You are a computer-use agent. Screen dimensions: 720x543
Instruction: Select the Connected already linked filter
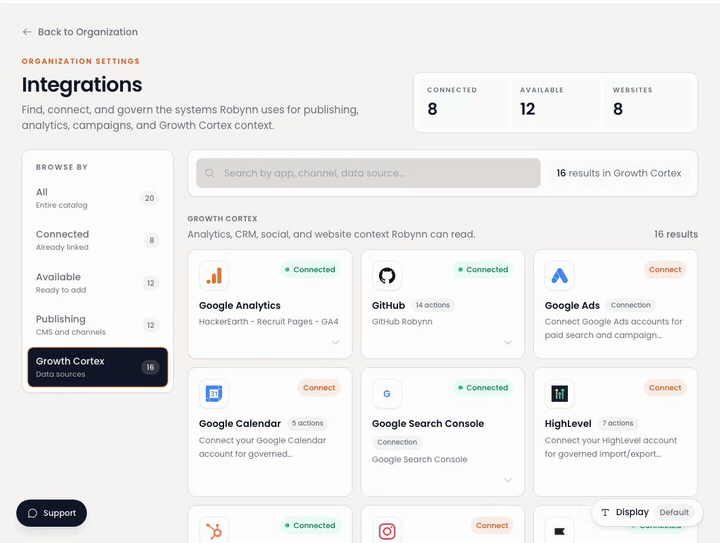(97, 240)
